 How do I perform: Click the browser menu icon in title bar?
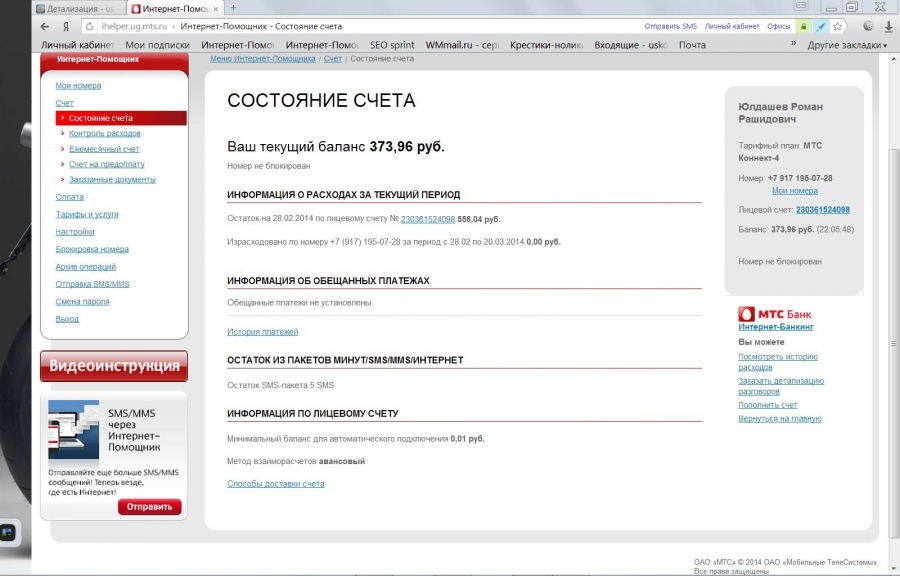pos(801,6)
